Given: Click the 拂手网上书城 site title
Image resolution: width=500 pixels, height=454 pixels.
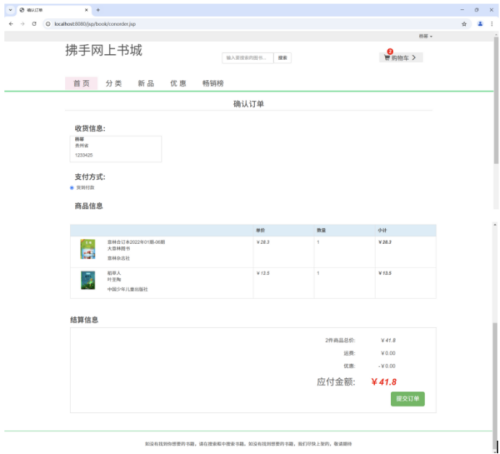Looking at the screenshot, I should click(x=104, y=50).
